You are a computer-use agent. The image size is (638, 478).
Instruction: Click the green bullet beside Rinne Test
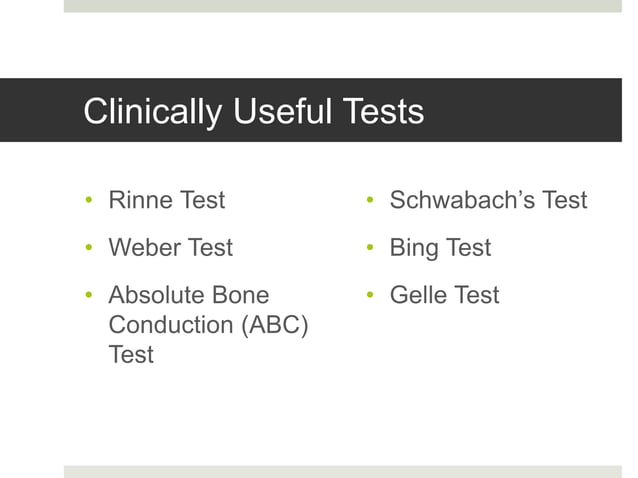click(x=89, y=199)
